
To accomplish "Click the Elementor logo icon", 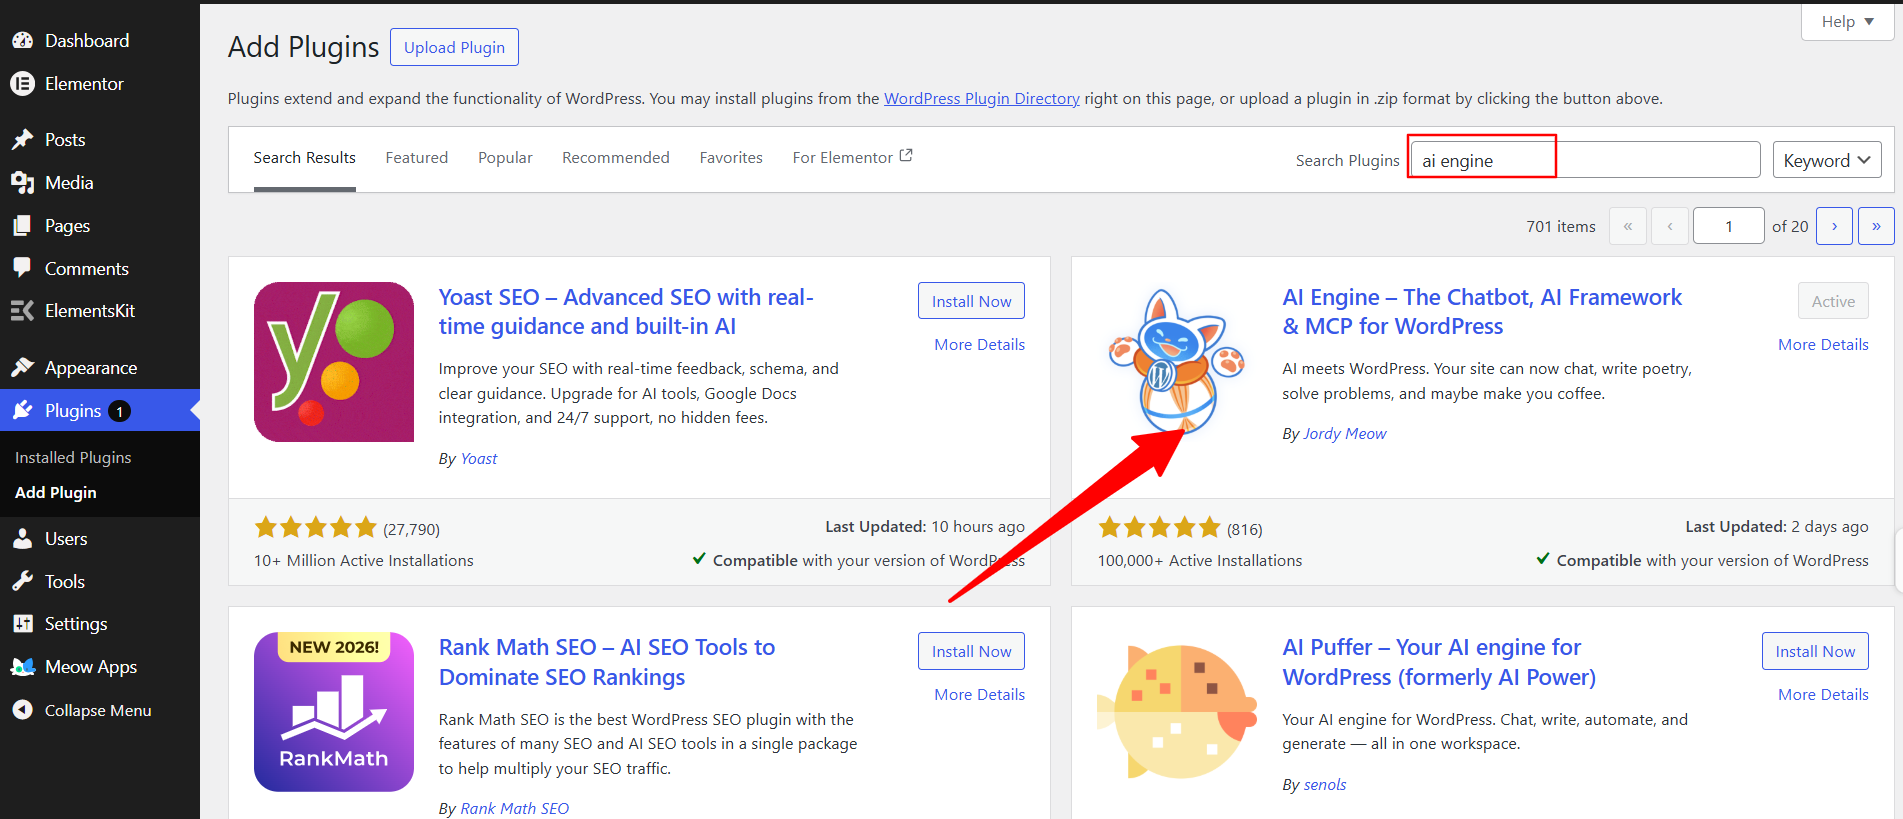I will click(22, 84).
